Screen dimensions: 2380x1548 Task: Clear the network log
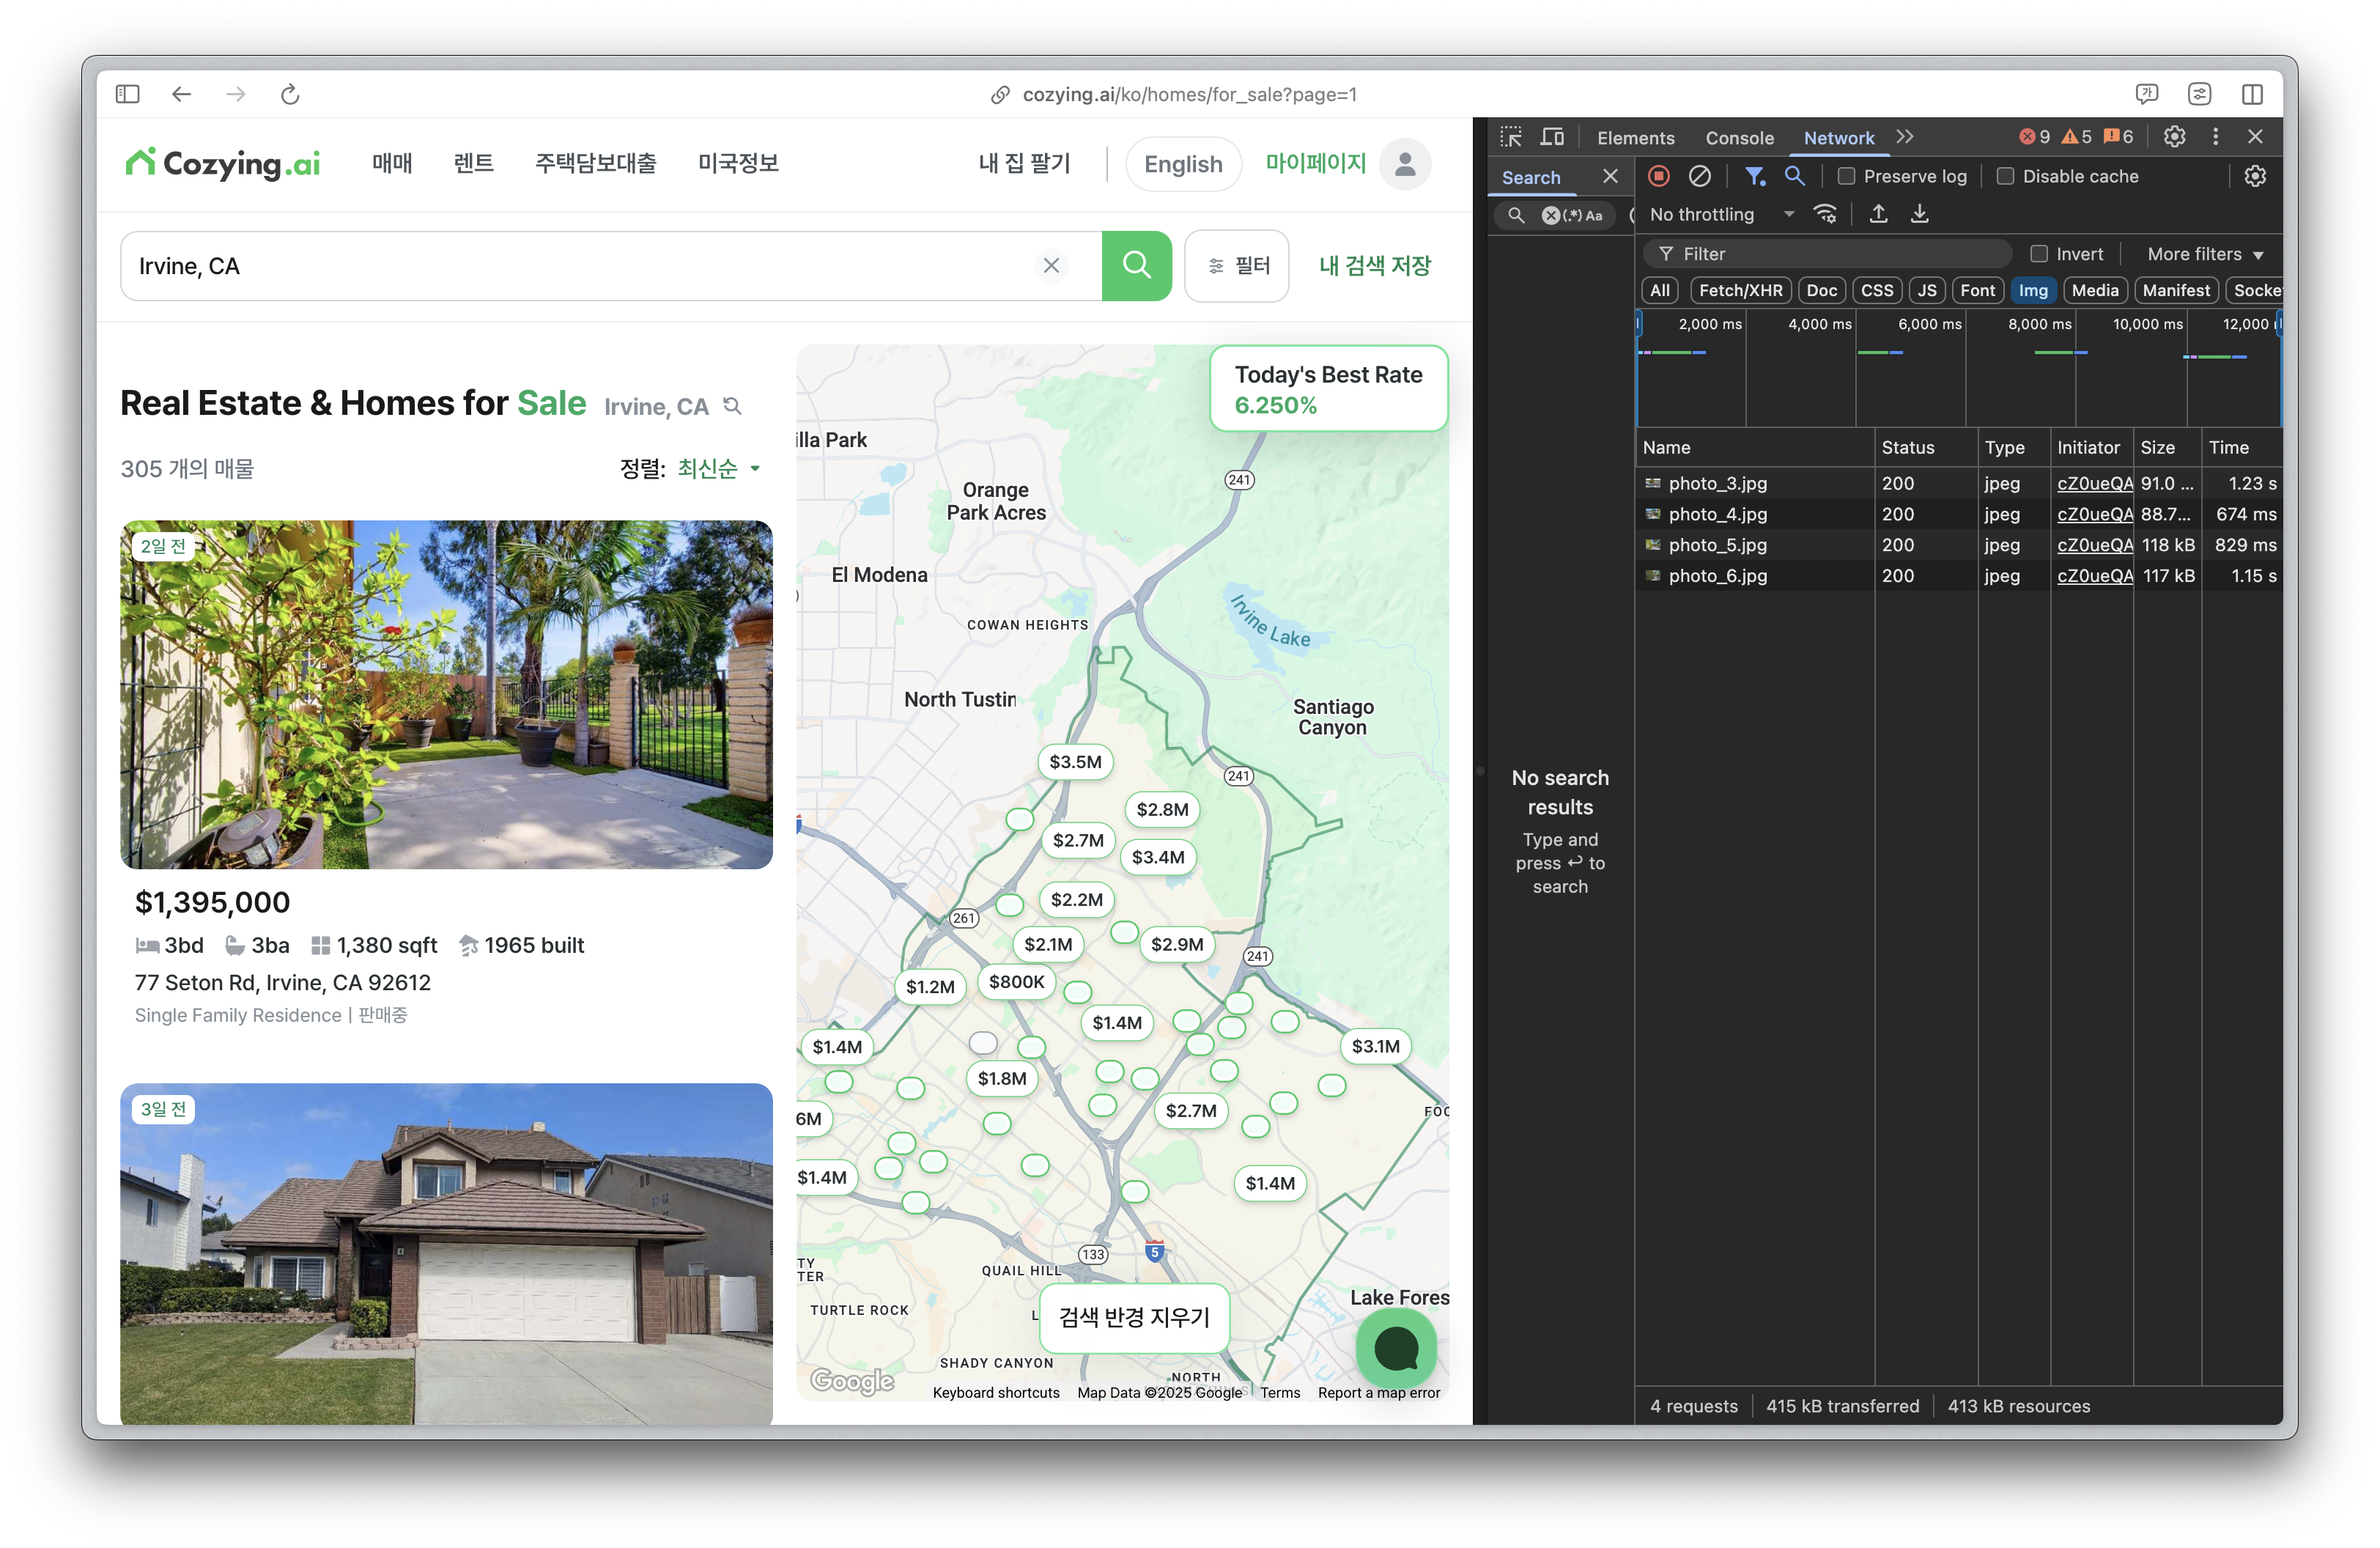(1699, 176)
